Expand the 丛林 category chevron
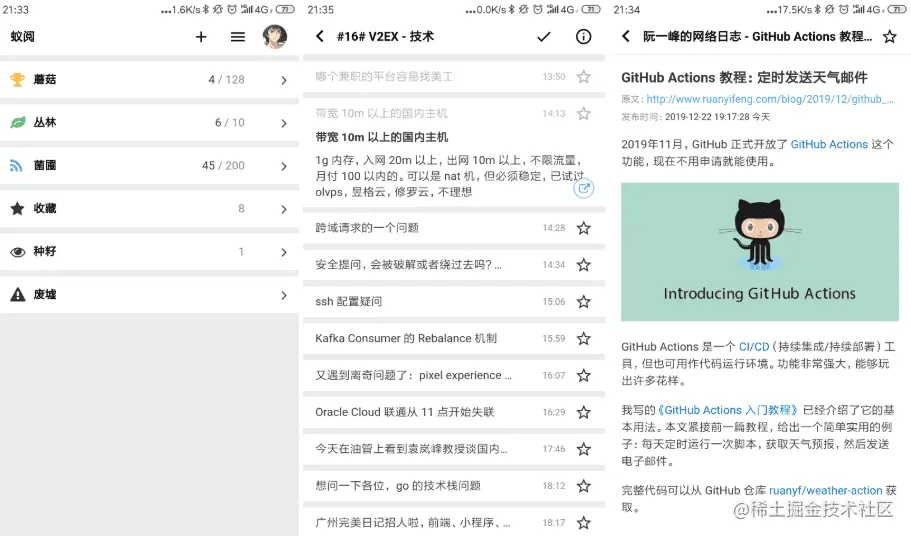 (284, 123)
